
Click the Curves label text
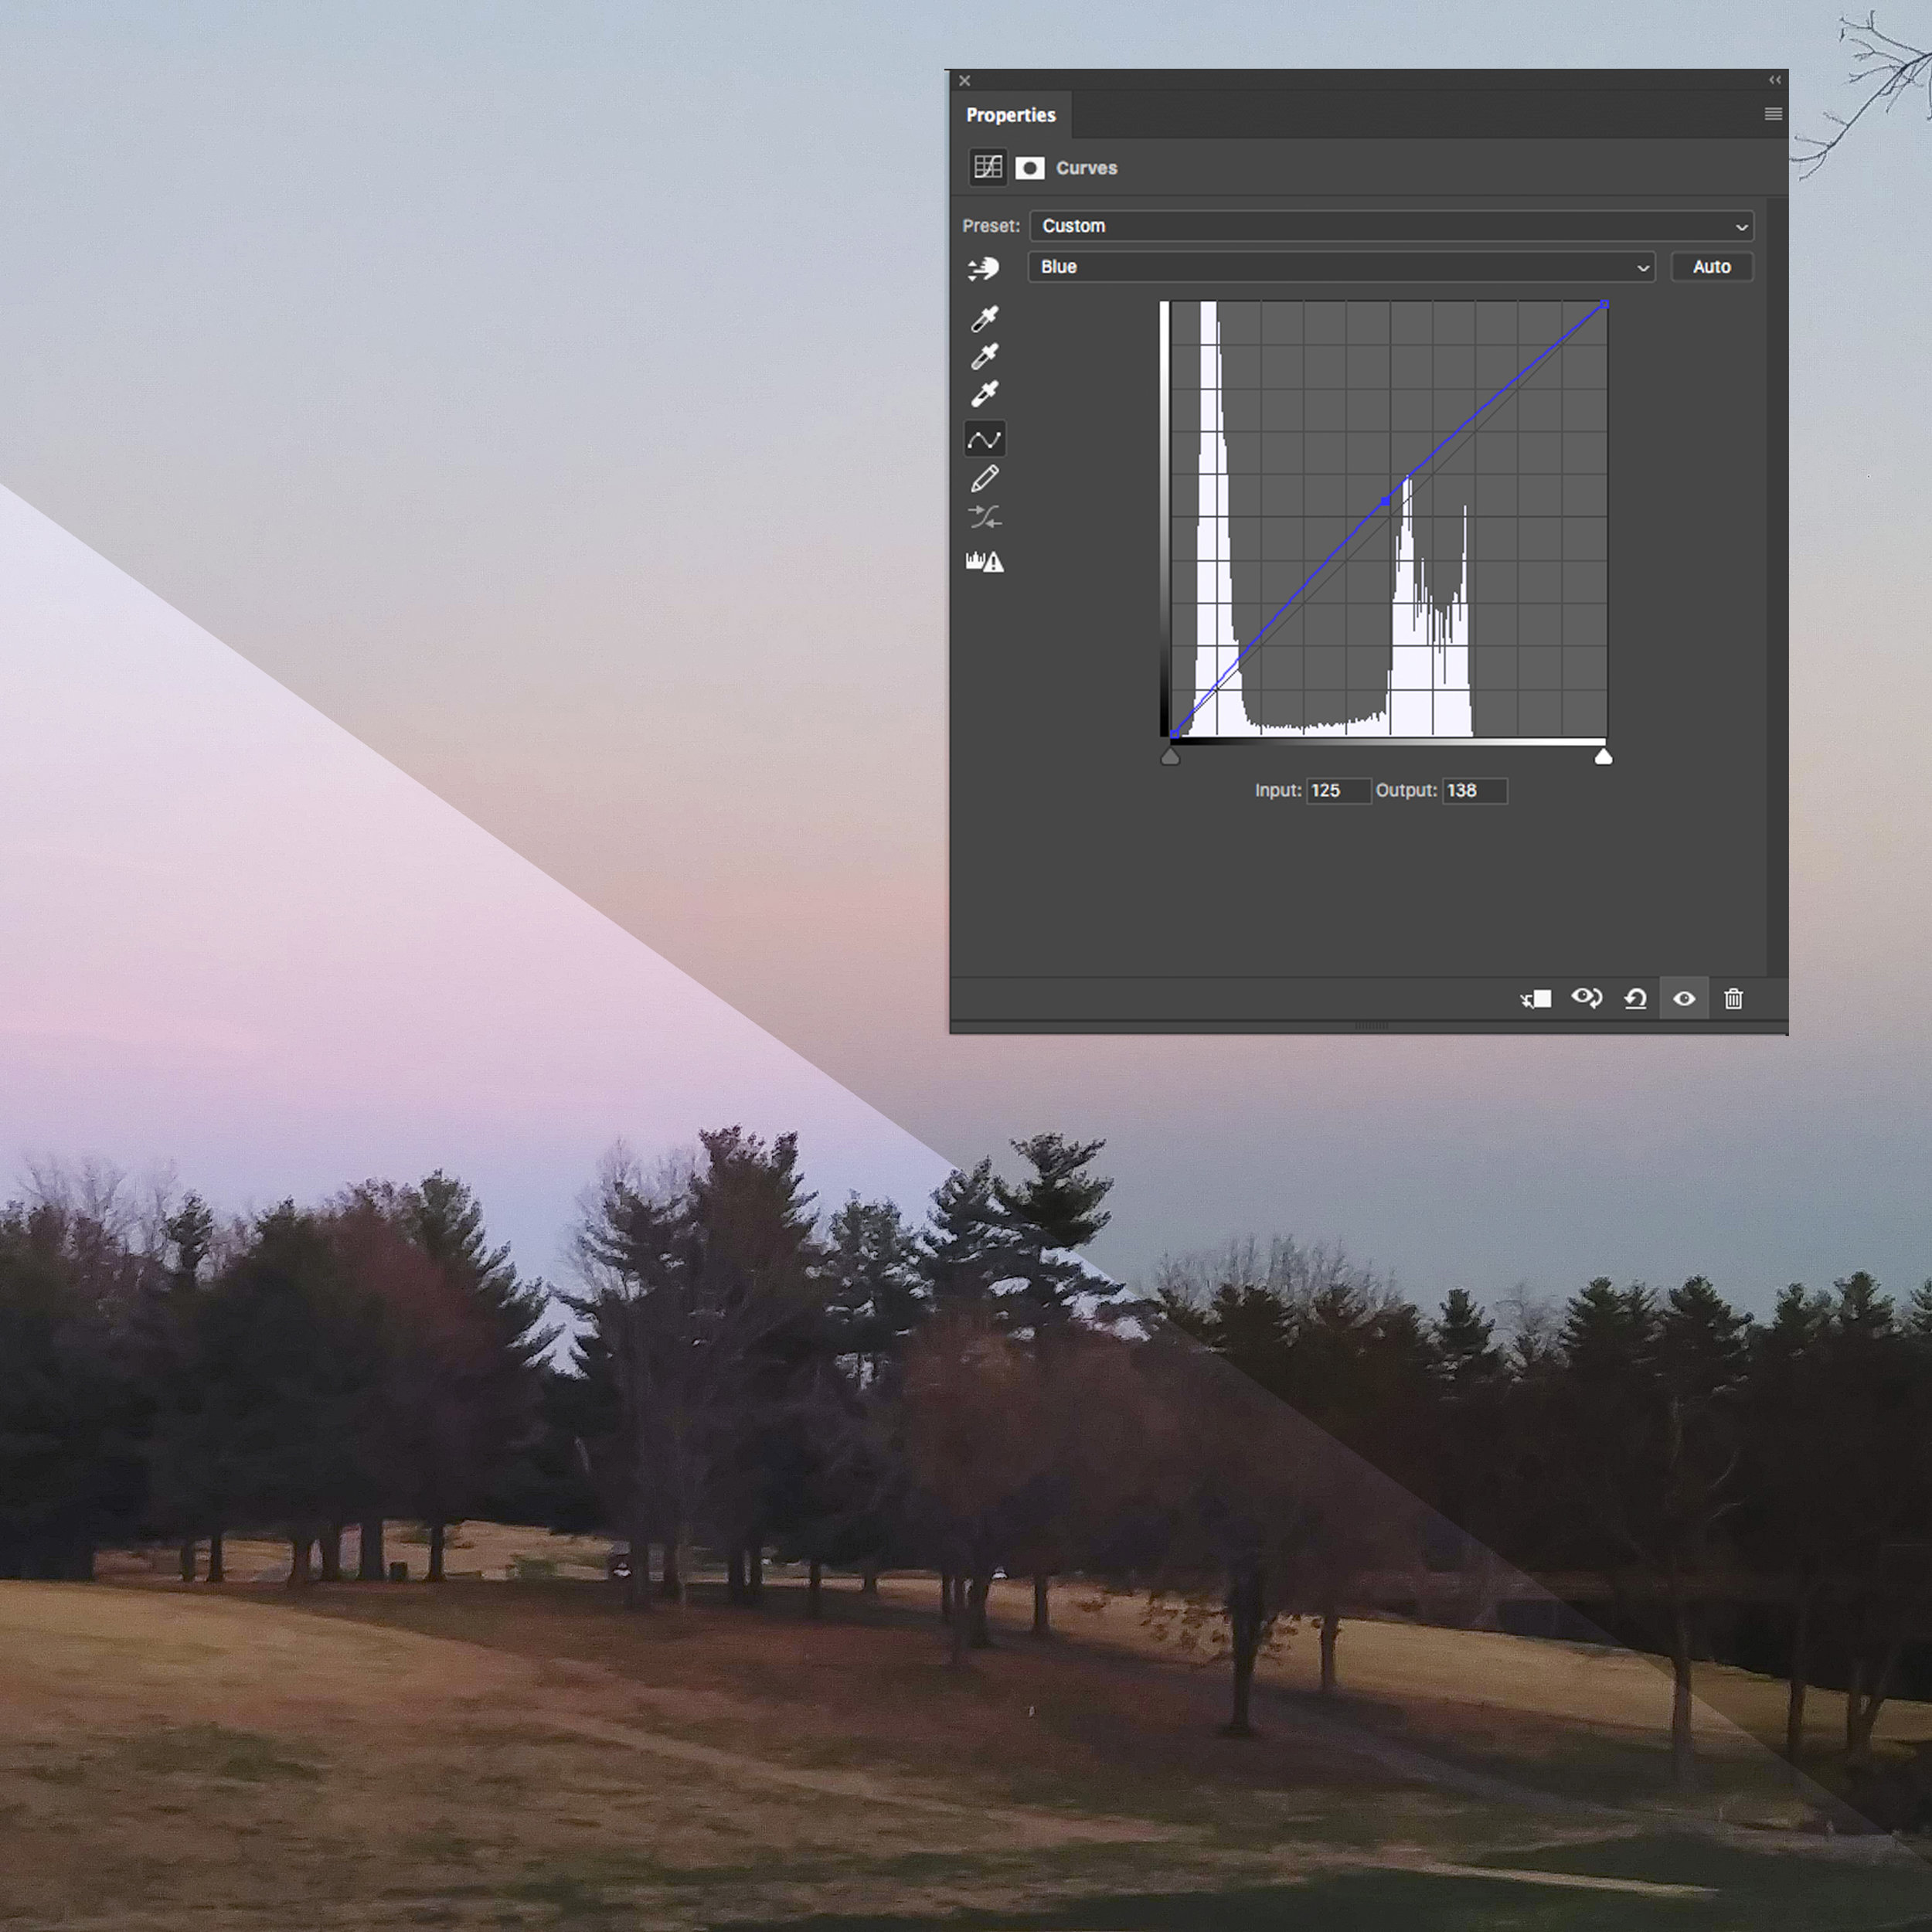[1086, 168]
